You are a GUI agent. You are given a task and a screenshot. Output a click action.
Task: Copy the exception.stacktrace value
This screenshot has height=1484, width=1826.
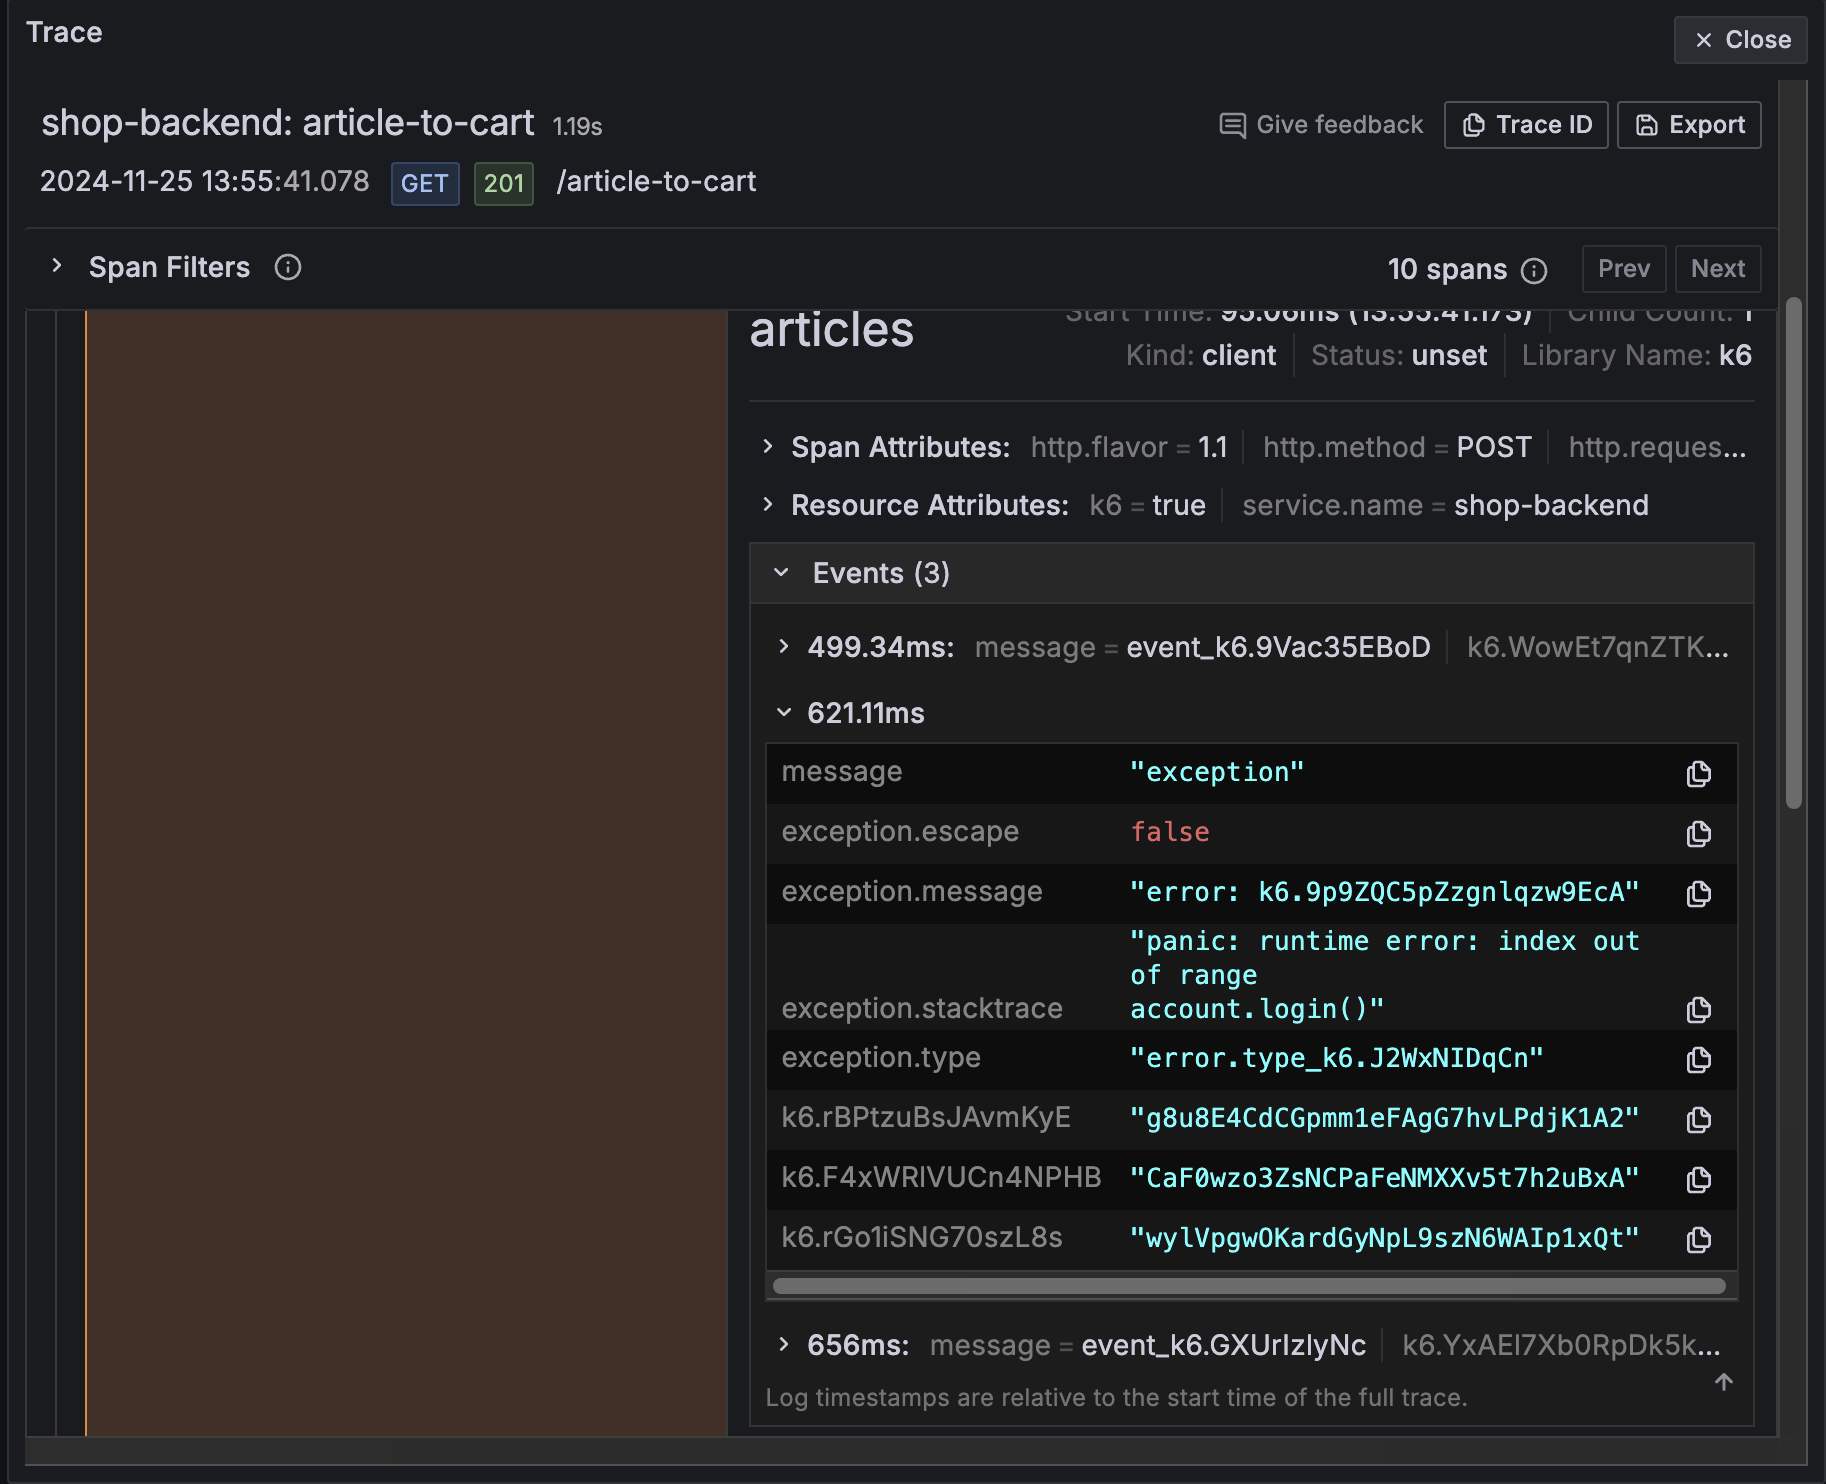(x=1698, y=1010)
